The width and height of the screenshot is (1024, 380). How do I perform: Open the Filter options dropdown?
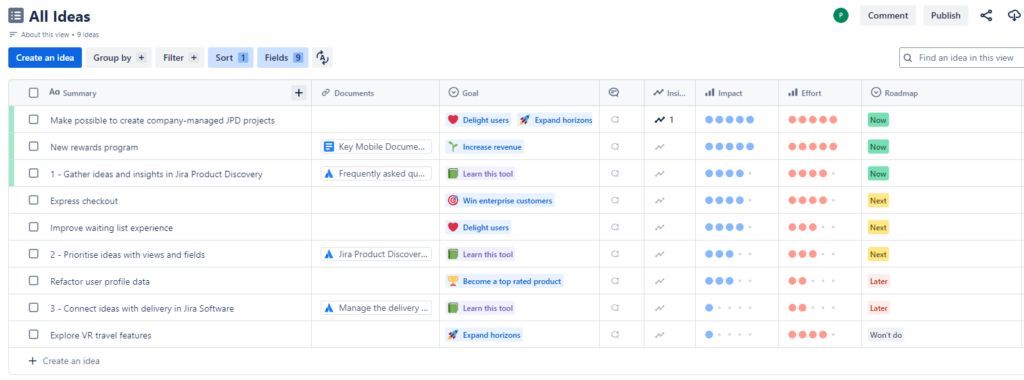click(180, 57)
